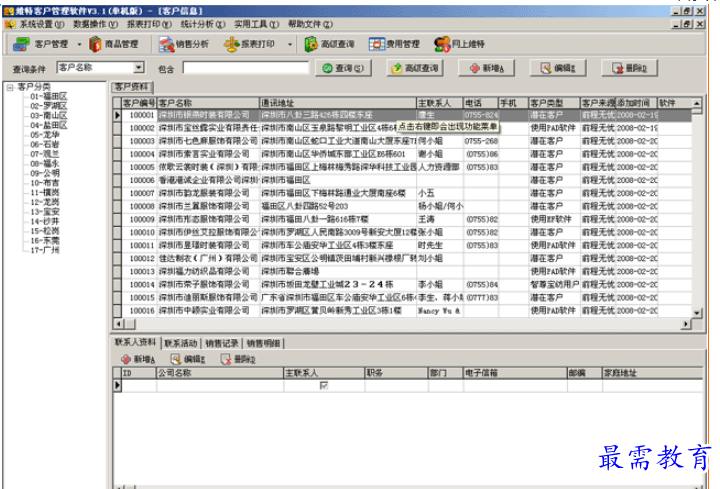The image size is (720, 489).
Task: Click the 通讯地址 column header
Action: (338, 103)
